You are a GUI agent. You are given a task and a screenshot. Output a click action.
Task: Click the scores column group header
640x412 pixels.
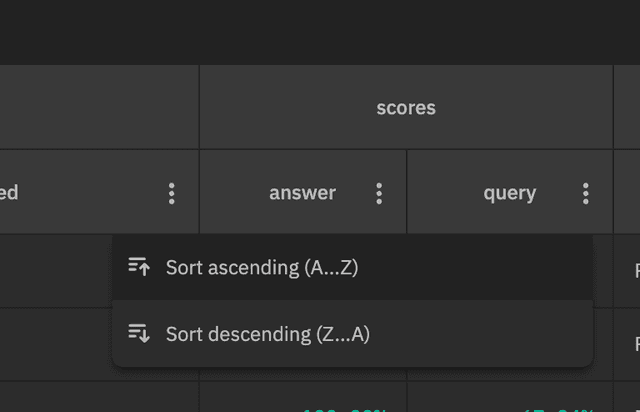(406, 108)
